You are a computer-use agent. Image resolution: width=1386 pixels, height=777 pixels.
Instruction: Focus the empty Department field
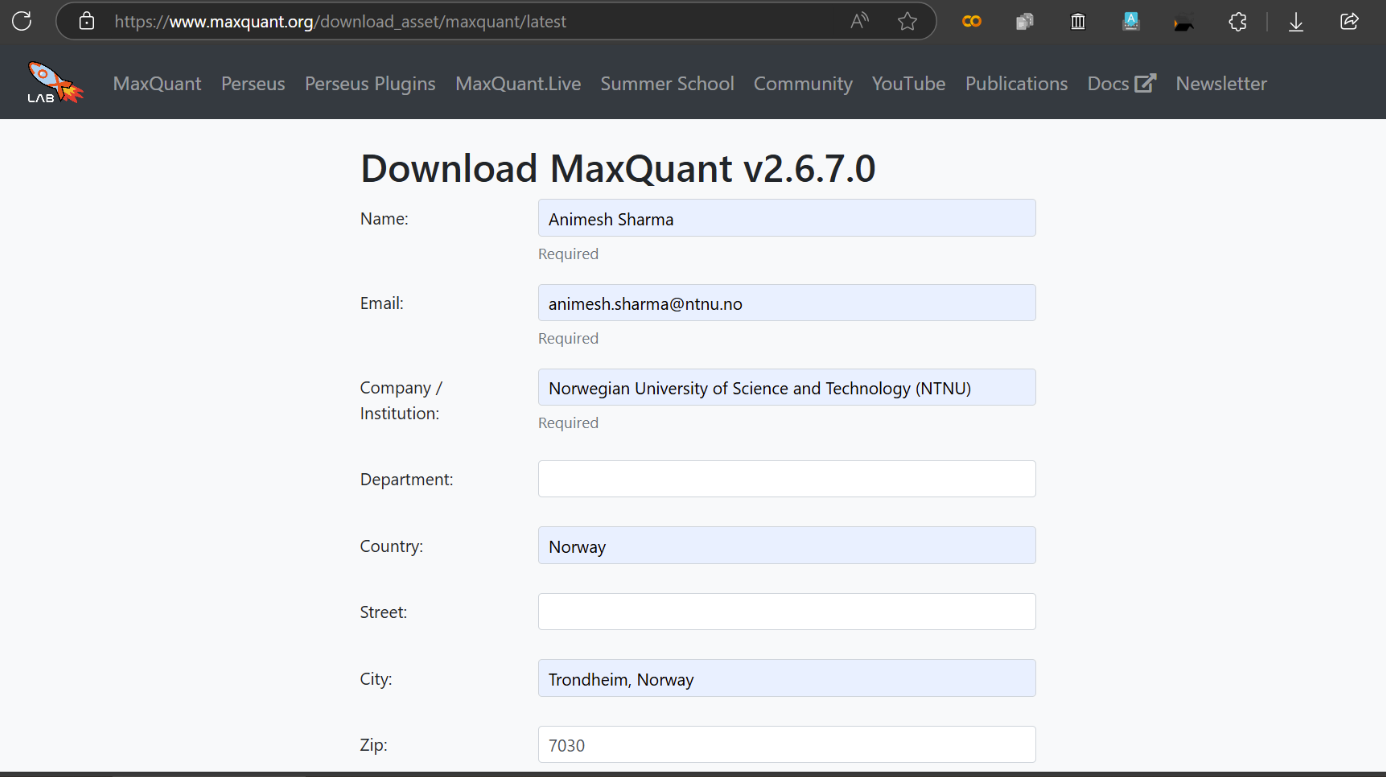787,479
